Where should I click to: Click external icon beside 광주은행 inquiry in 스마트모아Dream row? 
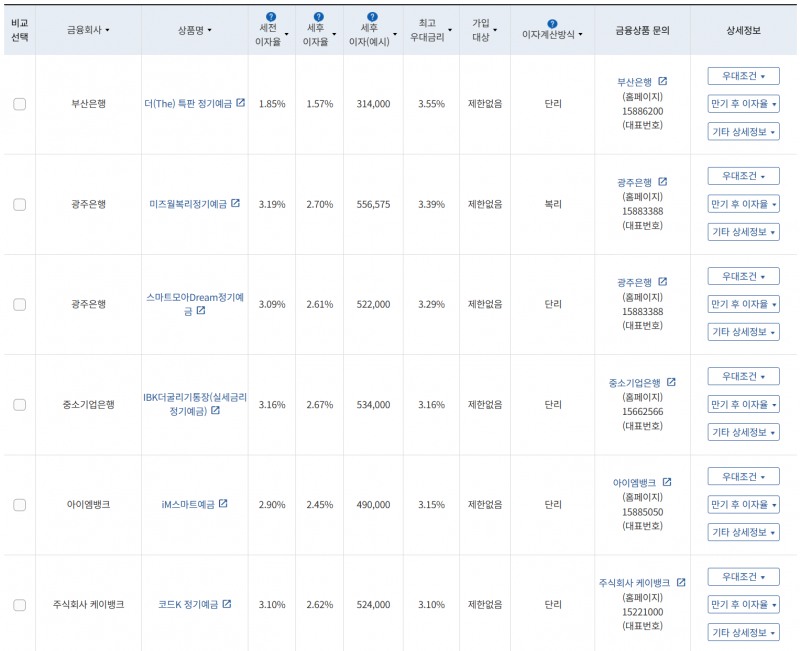pyautogui.click(x=662, y=282)
